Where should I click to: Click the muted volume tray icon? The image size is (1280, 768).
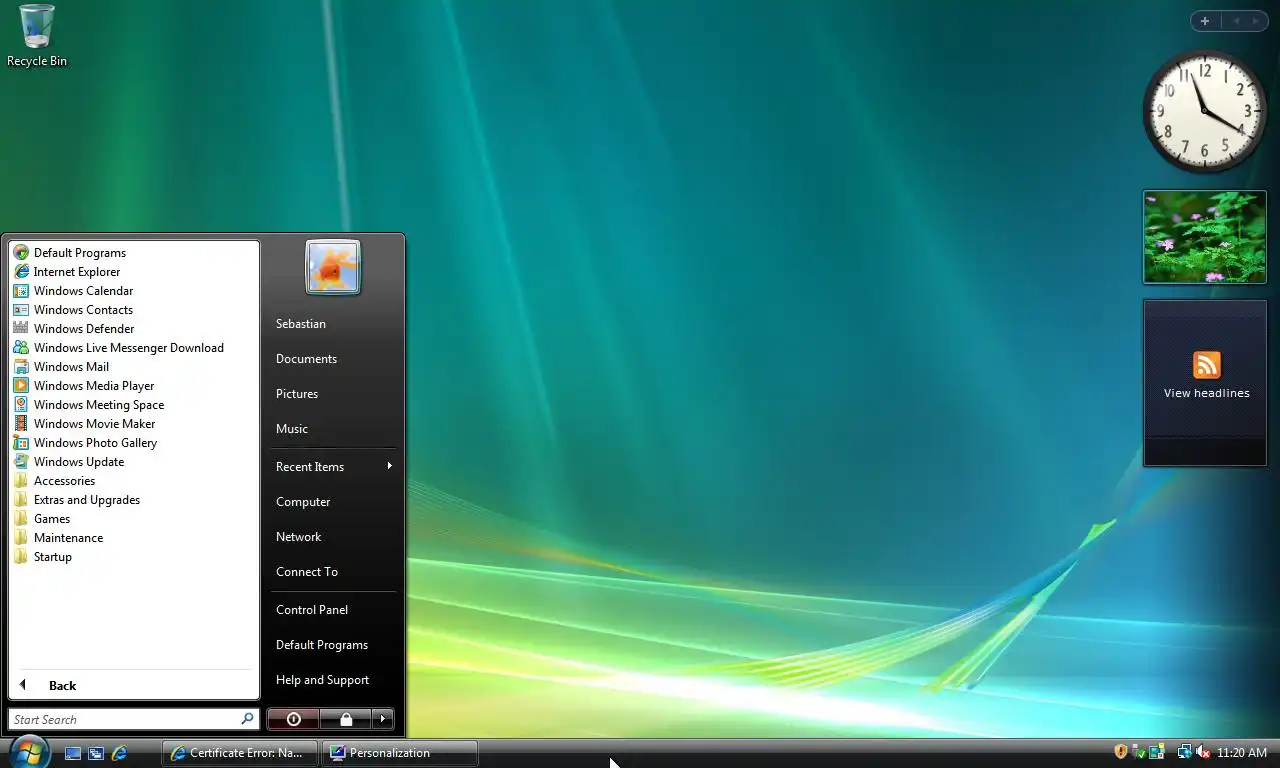pyautogui.click(x=1203, y=752)
